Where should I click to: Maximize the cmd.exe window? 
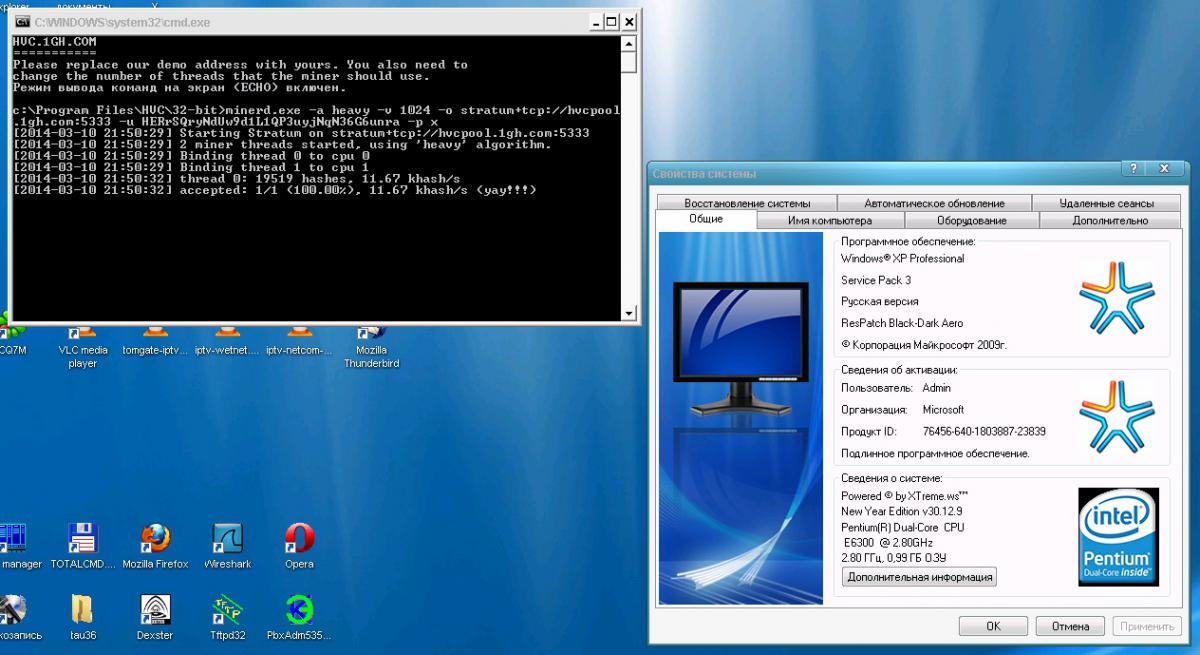613,22
